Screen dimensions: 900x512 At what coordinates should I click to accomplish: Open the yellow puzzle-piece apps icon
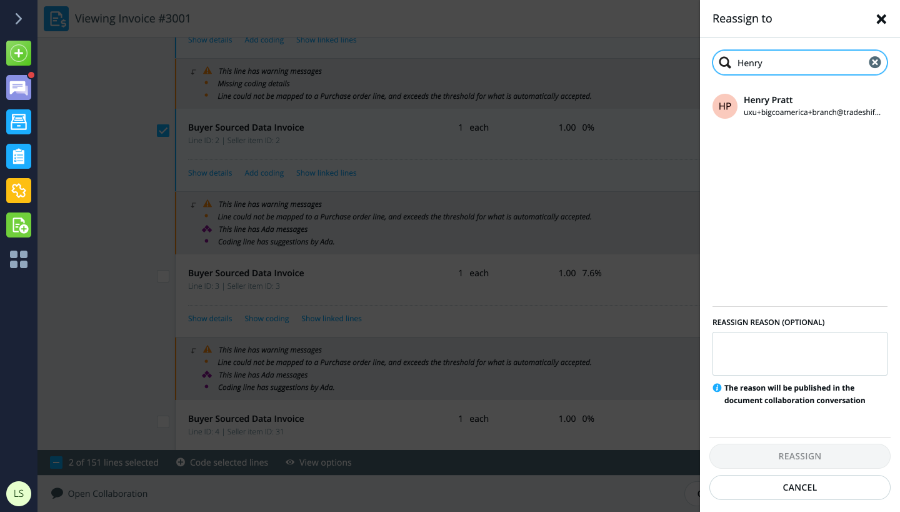(18, 191)
